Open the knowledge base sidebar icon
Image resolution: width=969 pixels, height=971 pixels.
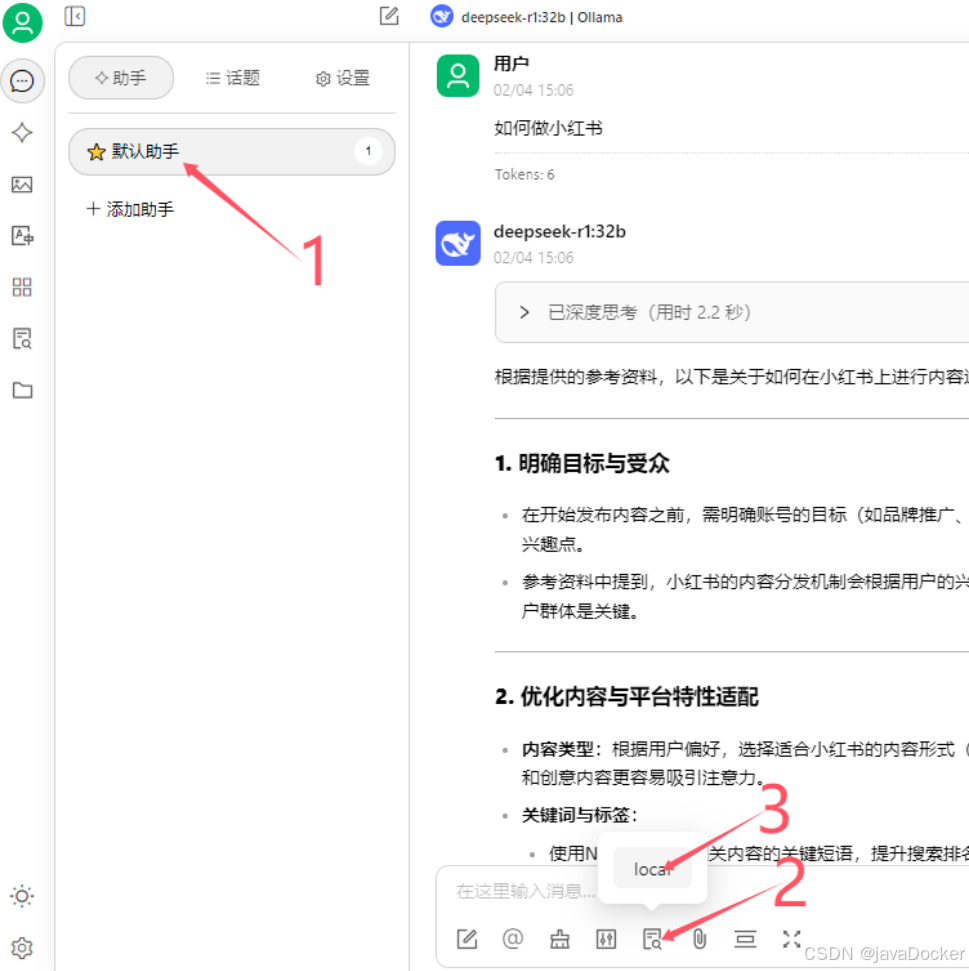point(22,339)
